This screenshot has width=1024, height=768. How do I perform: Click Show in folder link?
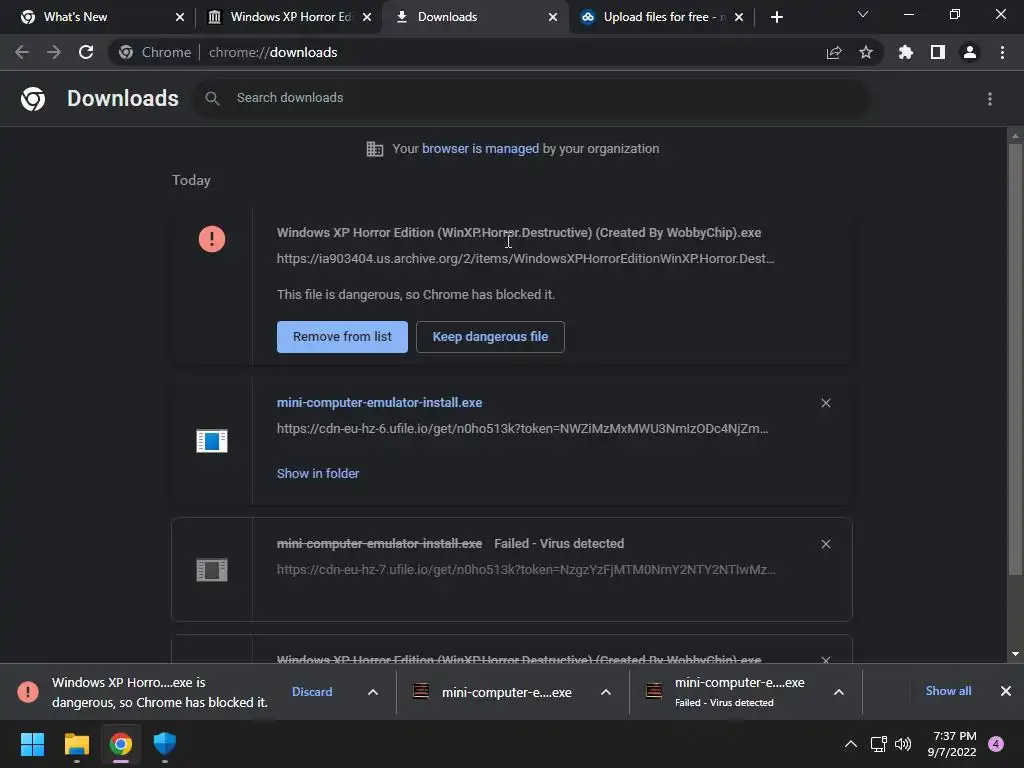(x=318, y=473)
